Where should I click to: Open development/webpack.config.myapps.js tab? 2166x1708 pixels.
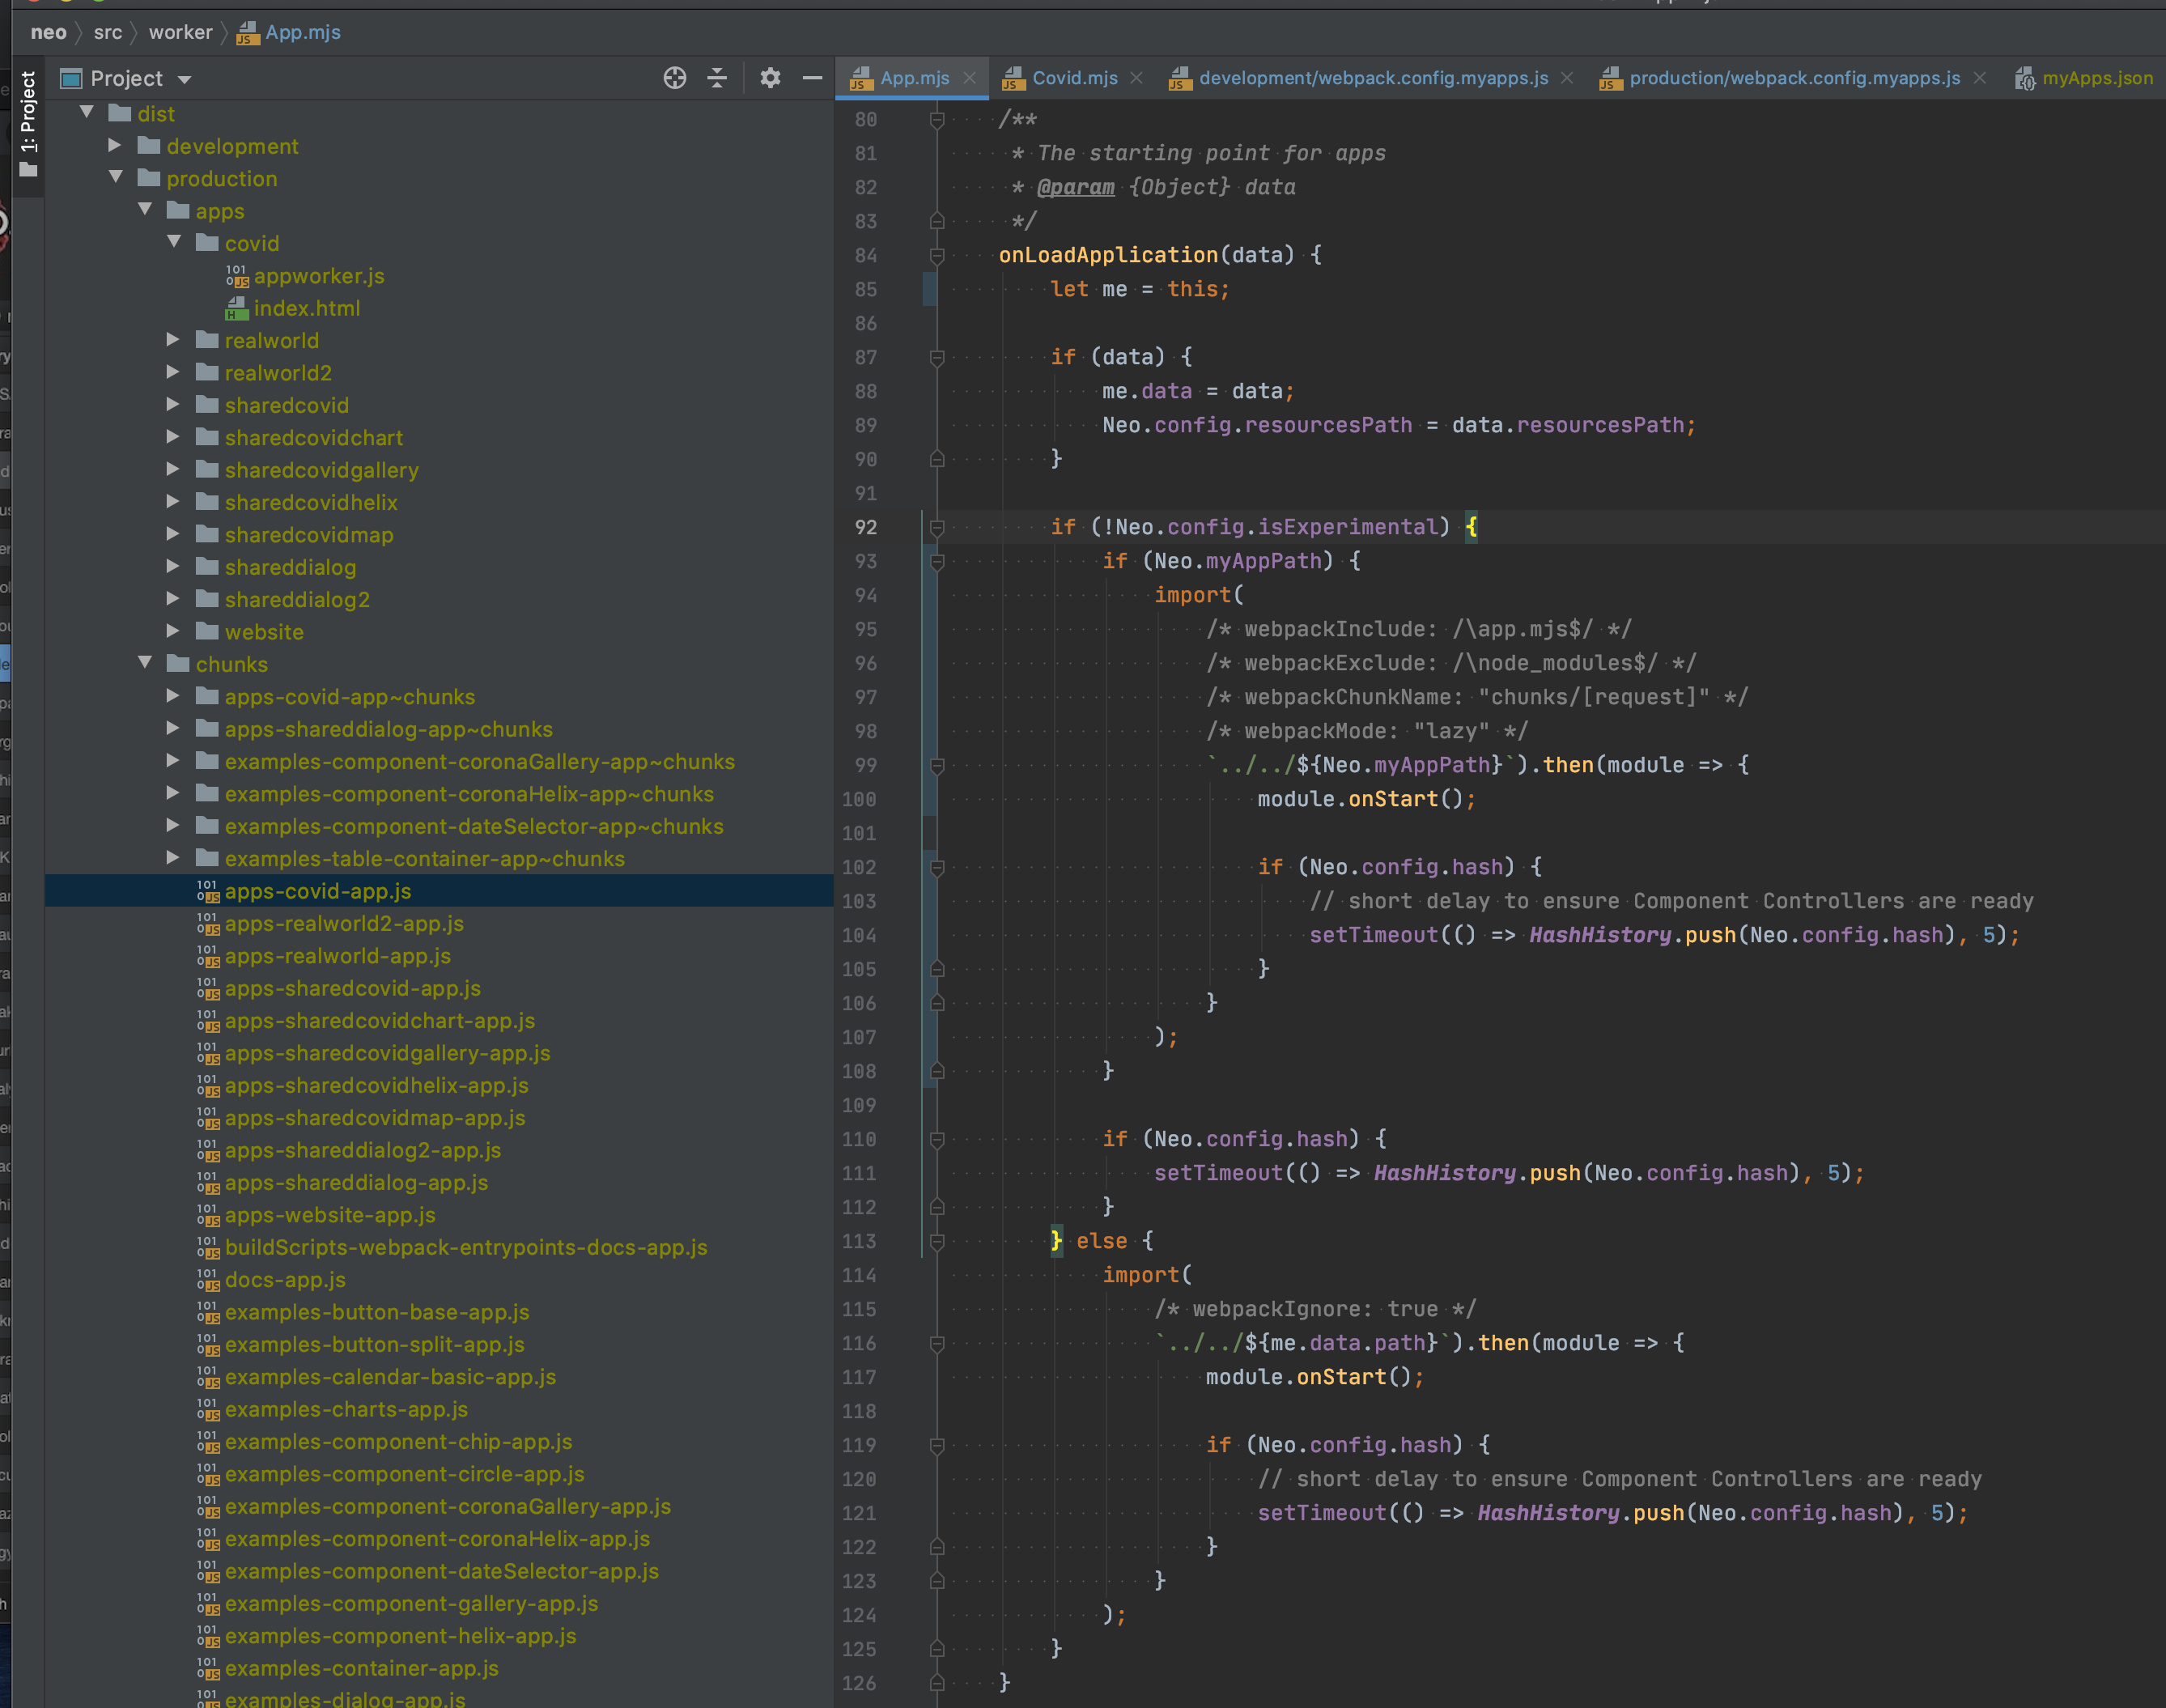point(1373,78)
